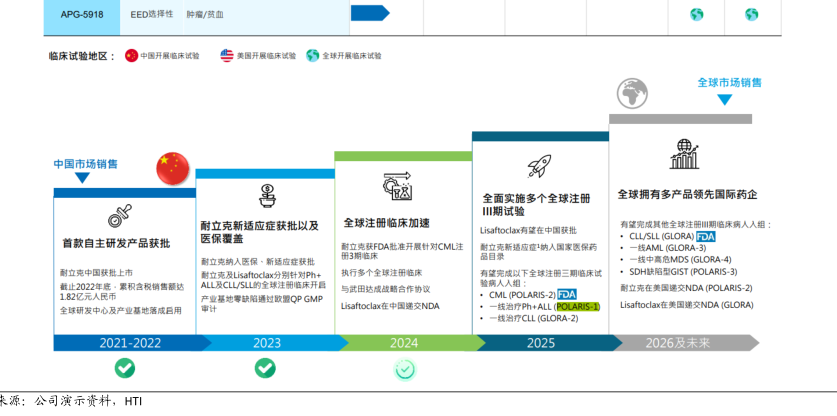Select the rocket icon above 全面实施多个全球注册III期试验
837x416 pixels.
pyautogui.click(x=540, y=166)
